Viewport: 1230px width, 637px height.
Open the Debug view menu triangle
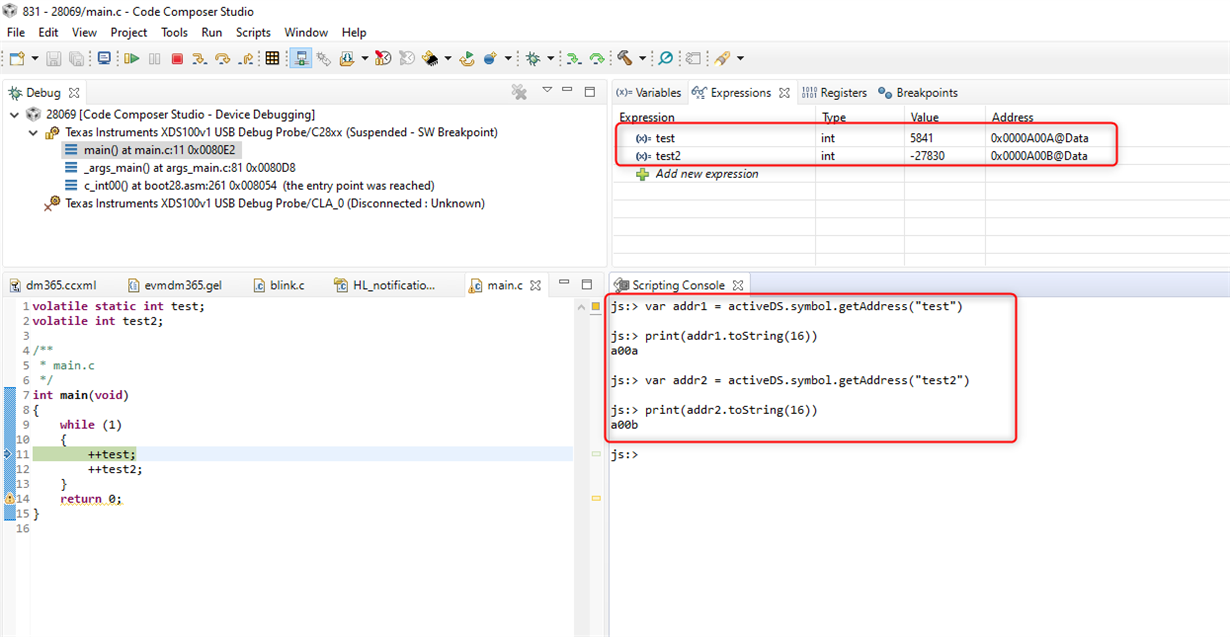coord(547,90)
